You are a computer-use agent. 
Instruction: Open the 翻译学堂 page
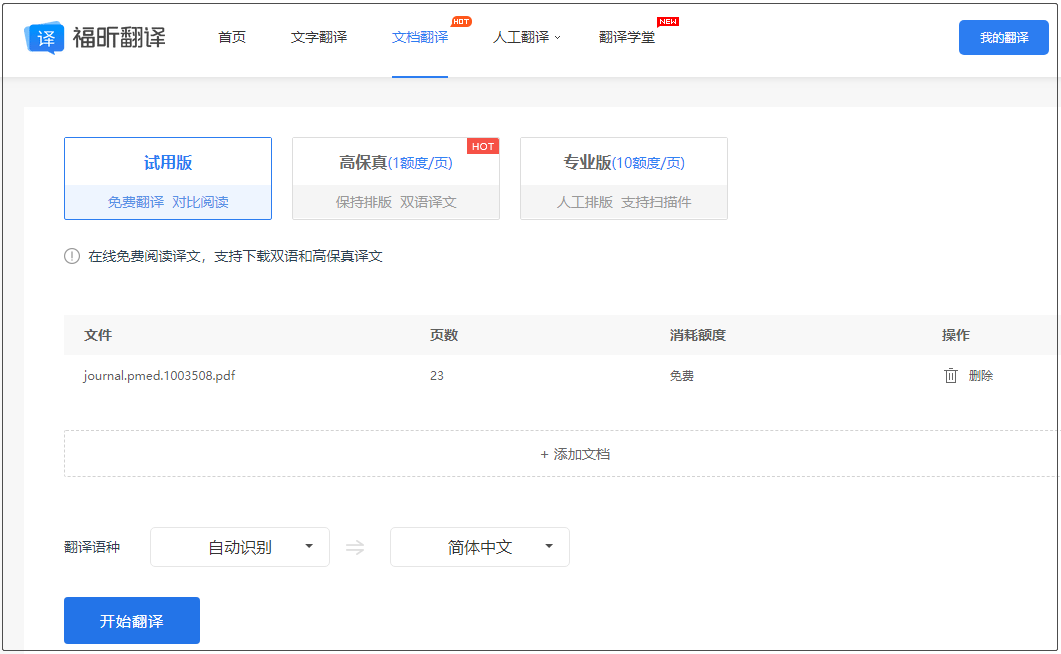(x=627, y=37)
